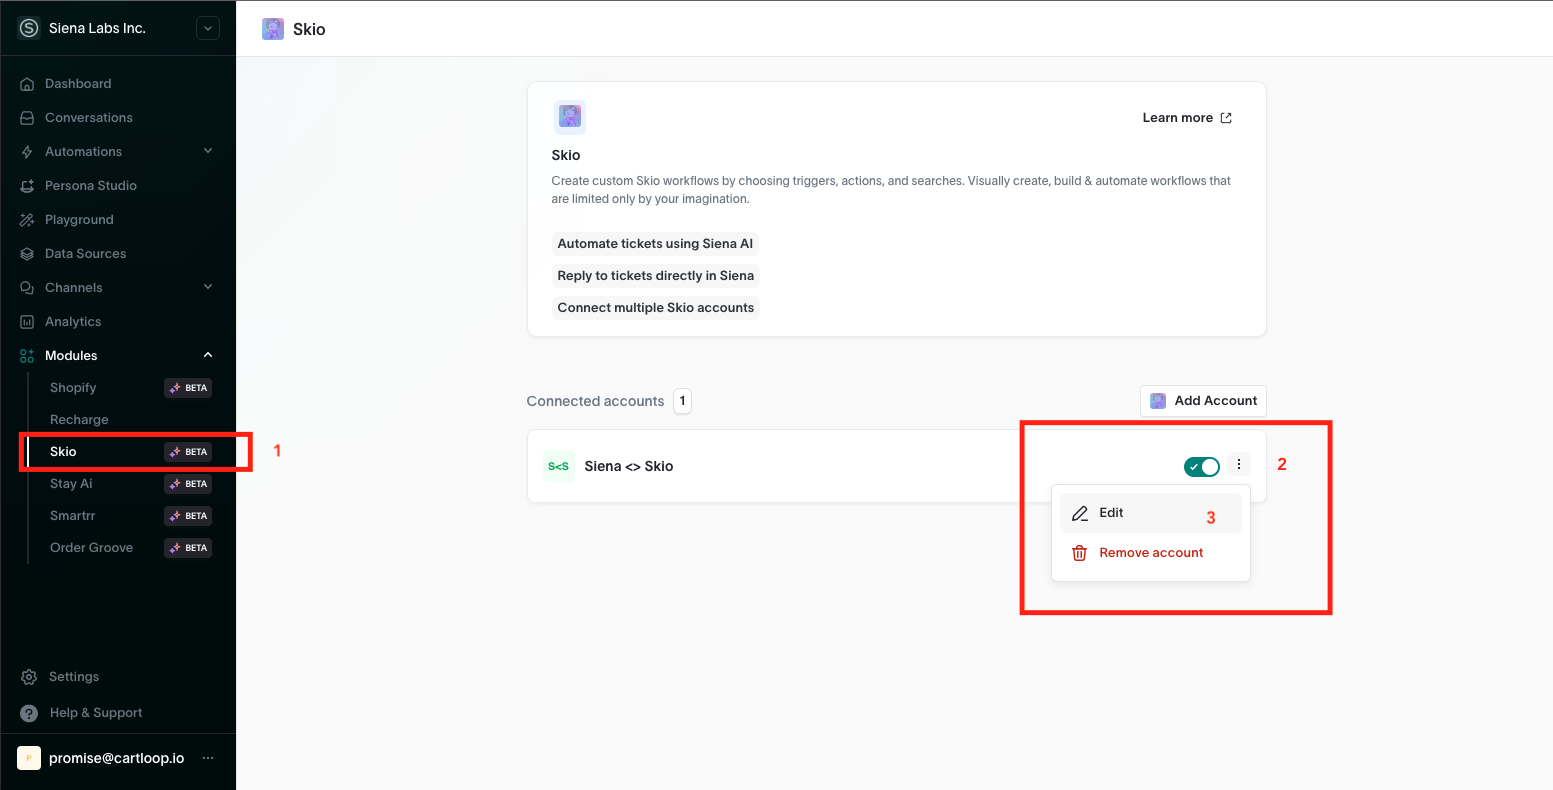Click the Data Sources layers icon

[28, 254]
